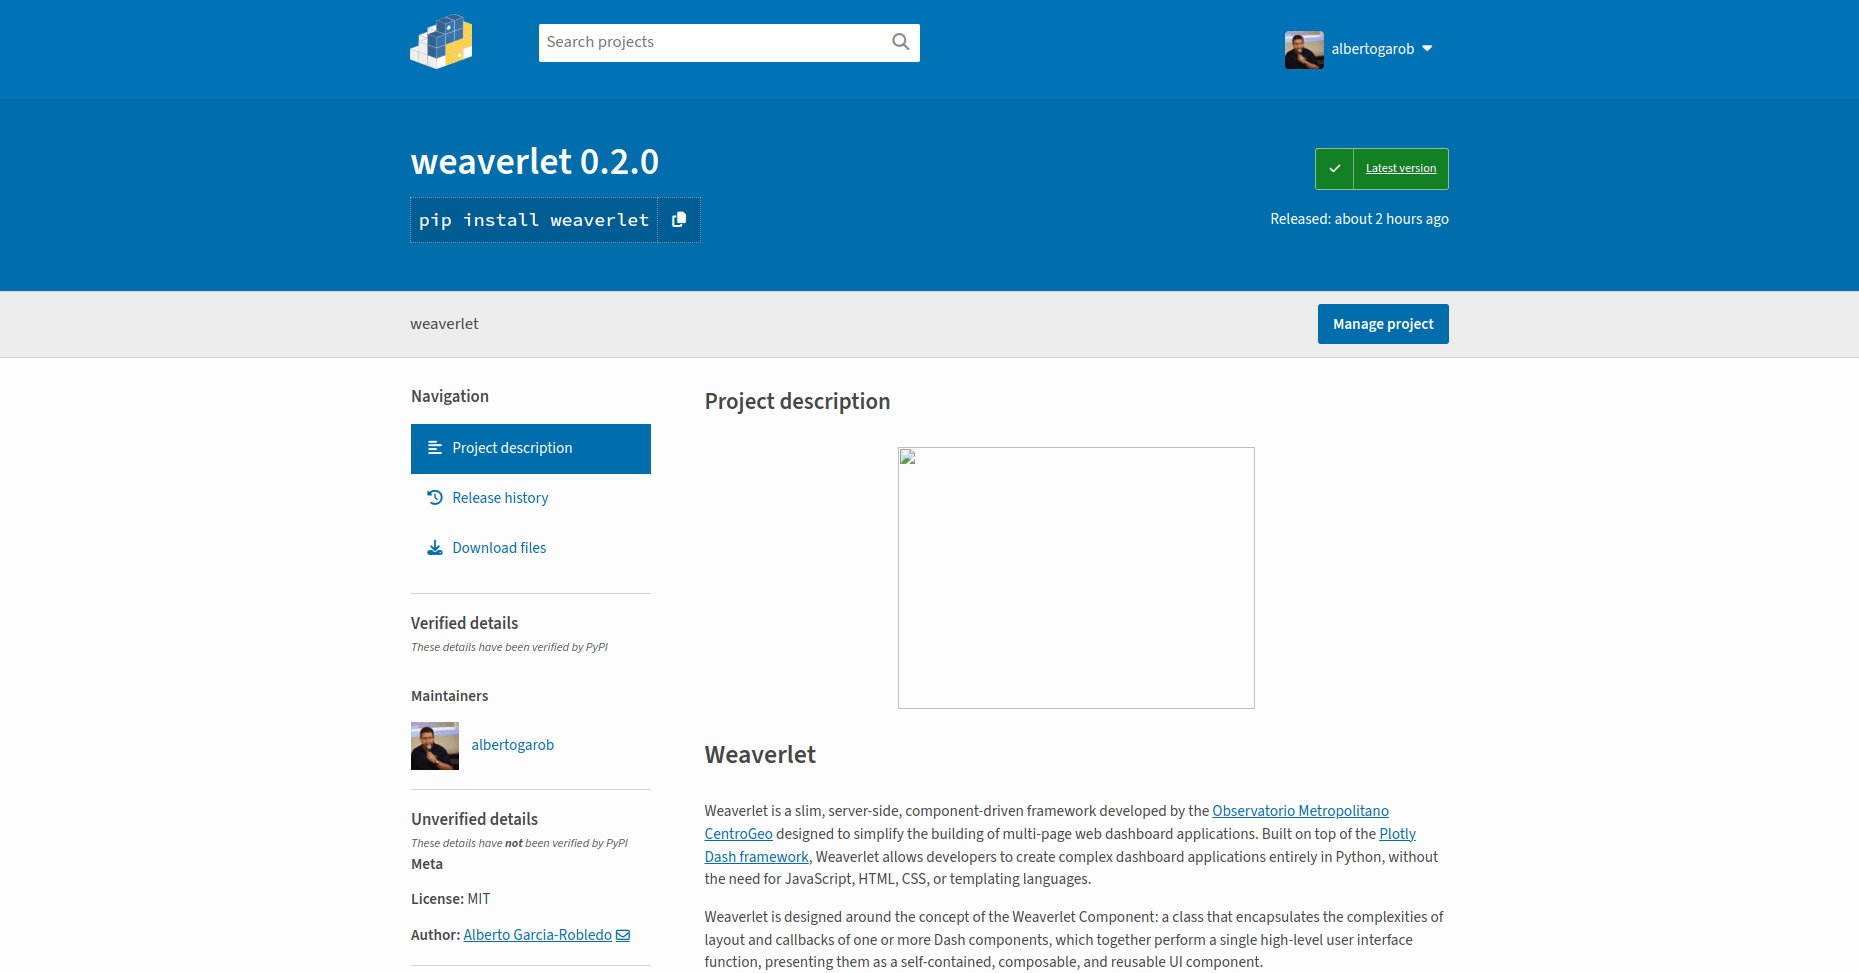Open the Release history tab
The image size is (1859, 973).
[x=531, y=498]
